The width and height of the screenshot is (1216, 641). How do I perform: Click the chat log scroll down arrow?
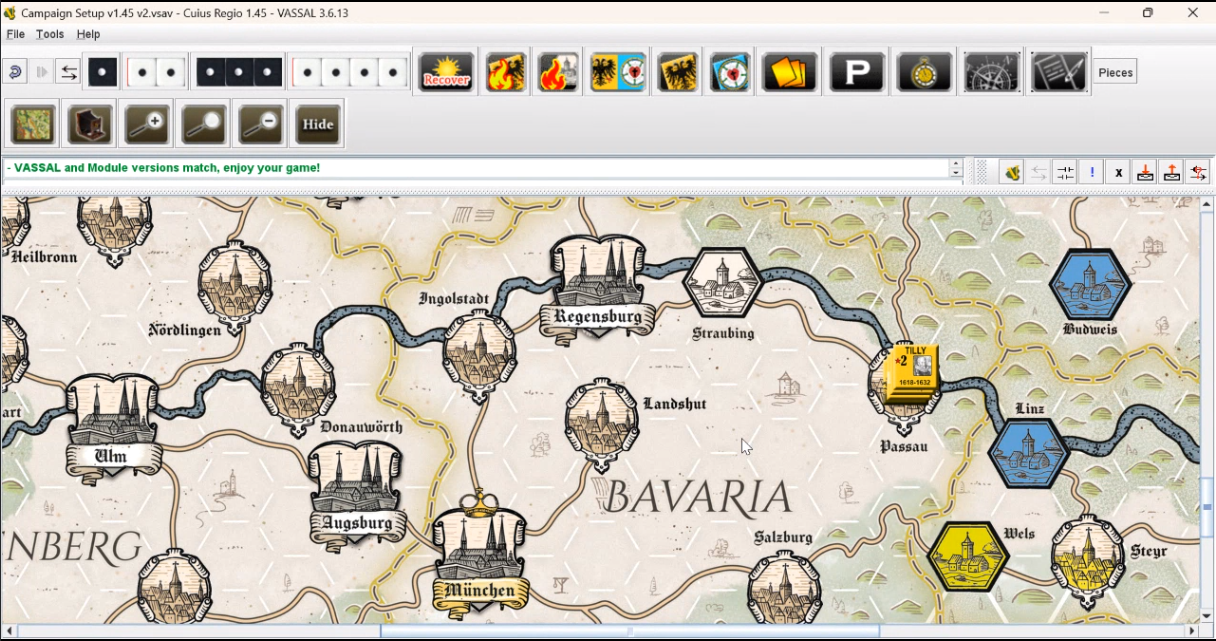point(956,175)
